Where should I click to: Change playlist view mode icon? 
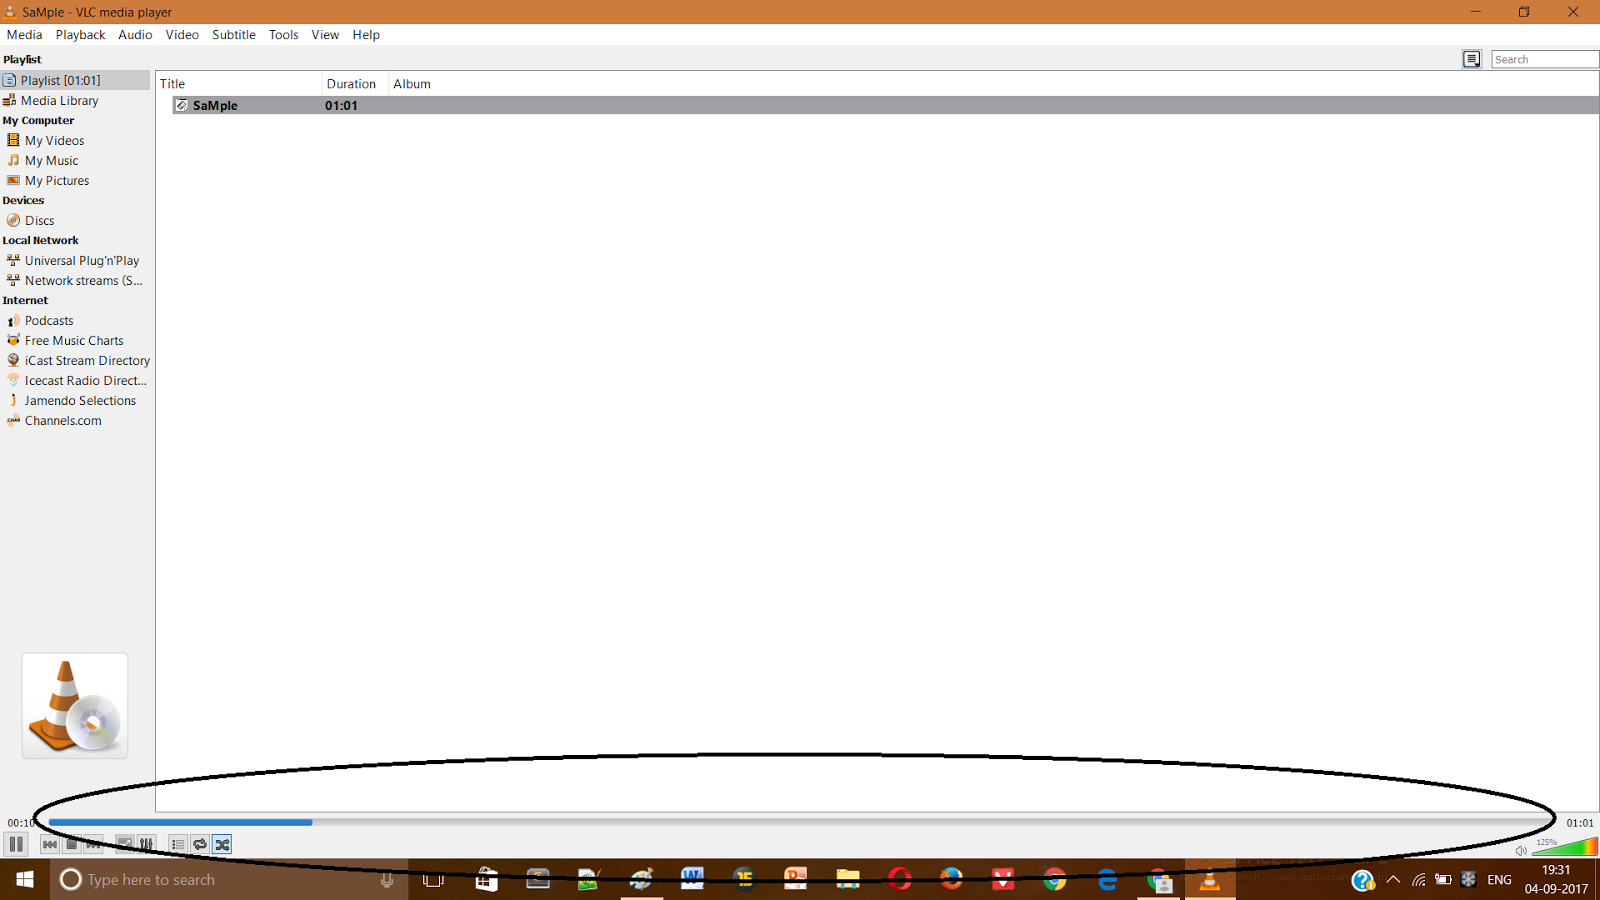click(1472, 59)
